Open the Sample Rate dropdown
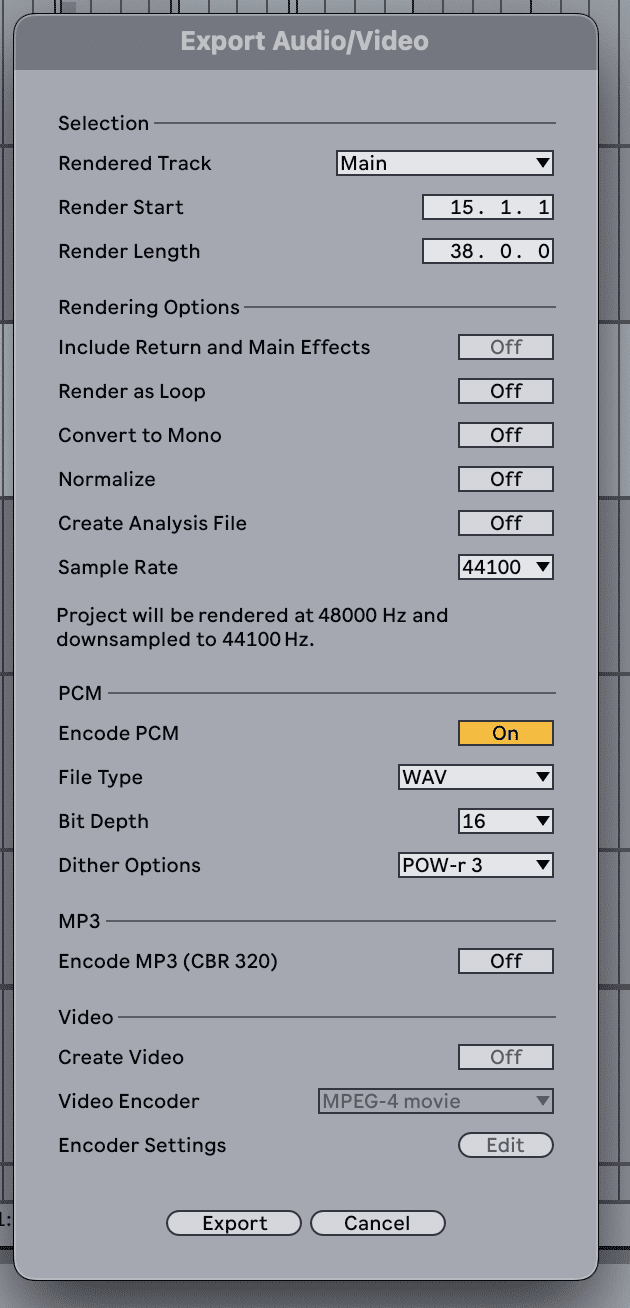This screenshot has width=630, height=1308. coord(505,567)
